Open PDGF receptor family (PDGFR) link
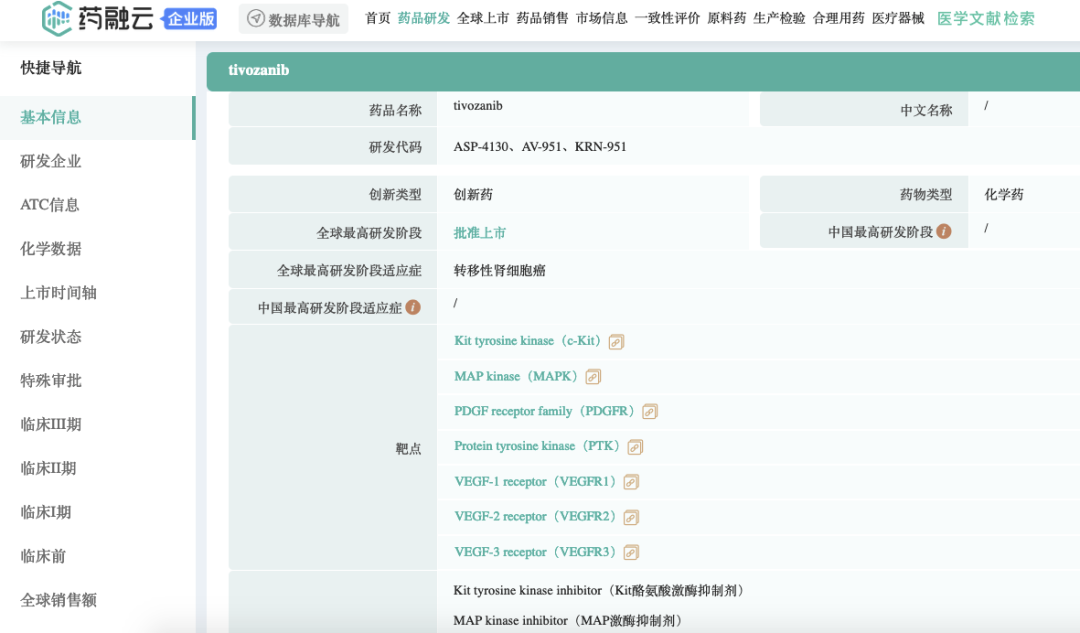The image size is (1080, 633). point(543,411)
